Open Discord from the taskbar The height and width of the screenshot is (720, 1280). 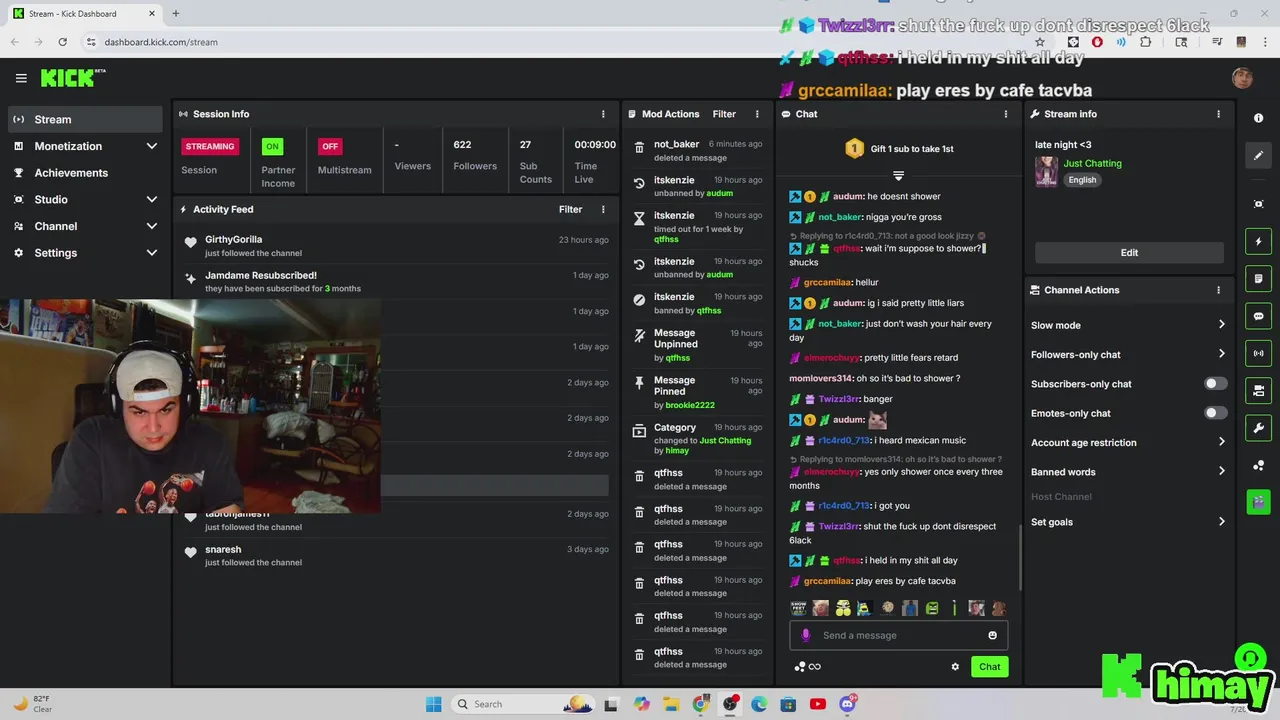tap(848, 704)
